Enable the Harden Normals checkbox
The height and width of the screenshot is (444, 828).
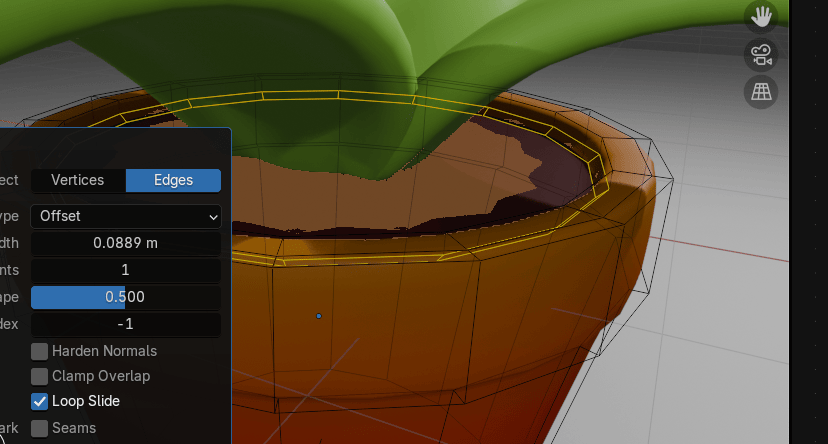40,351
